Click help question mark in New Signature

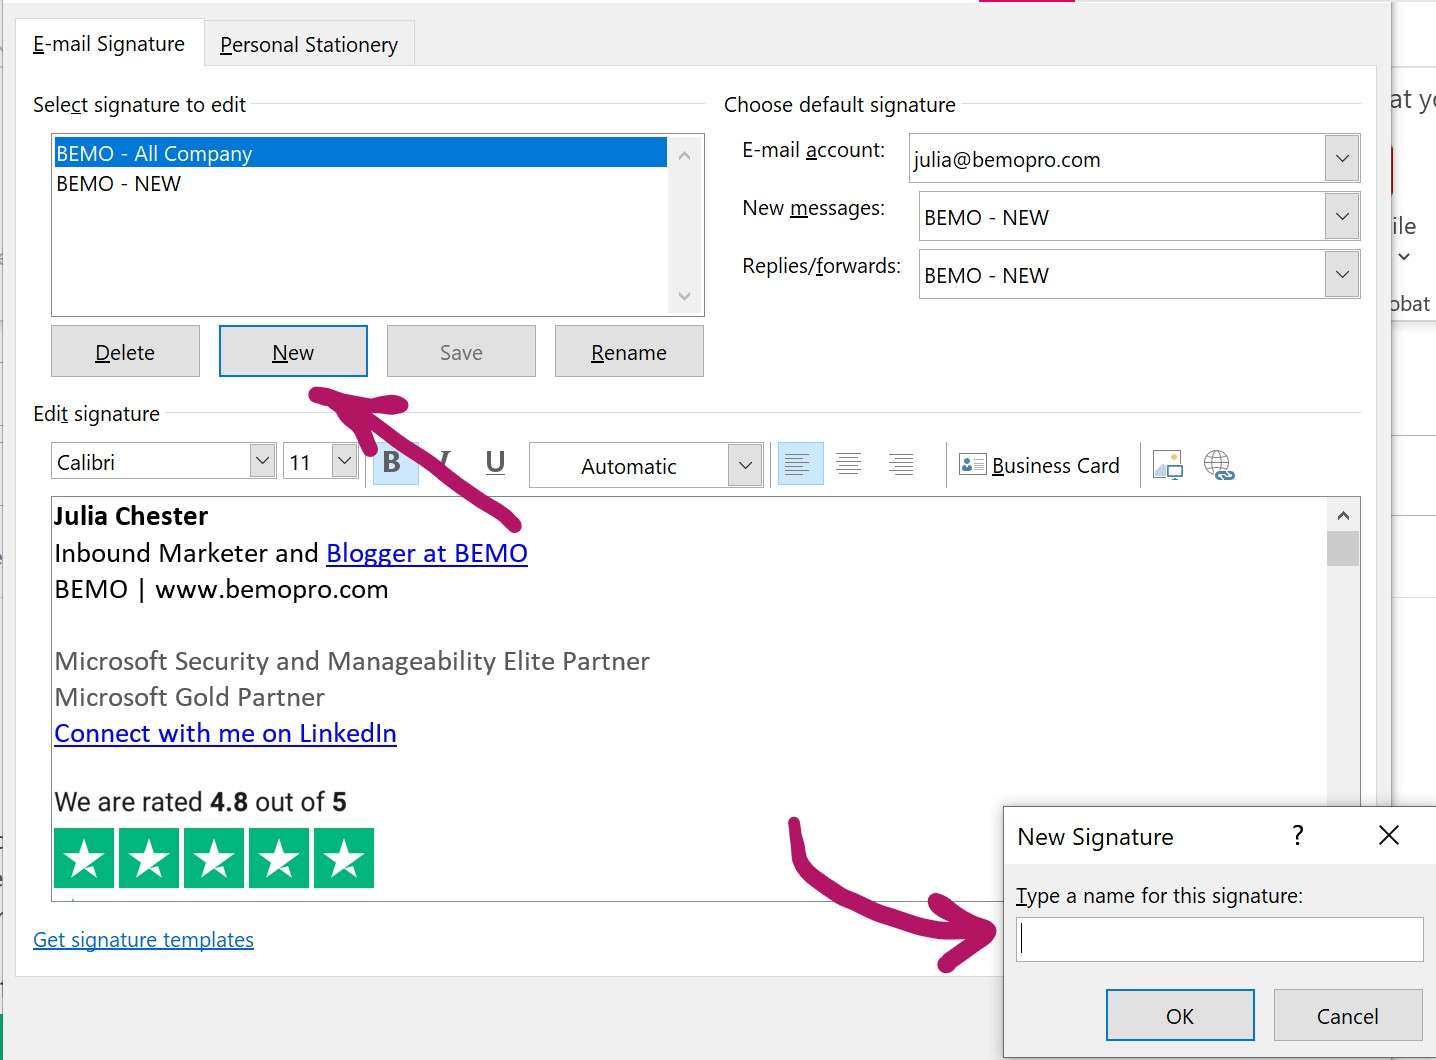click(x=1298, y=835)
